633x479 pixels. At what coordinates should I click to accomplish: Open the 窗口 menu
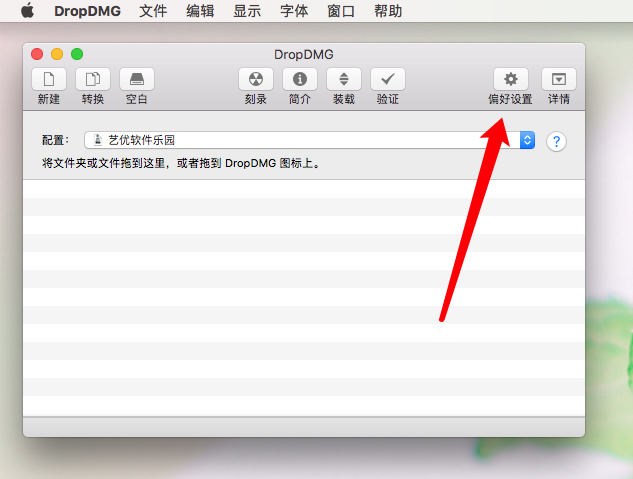coord(341,11)
